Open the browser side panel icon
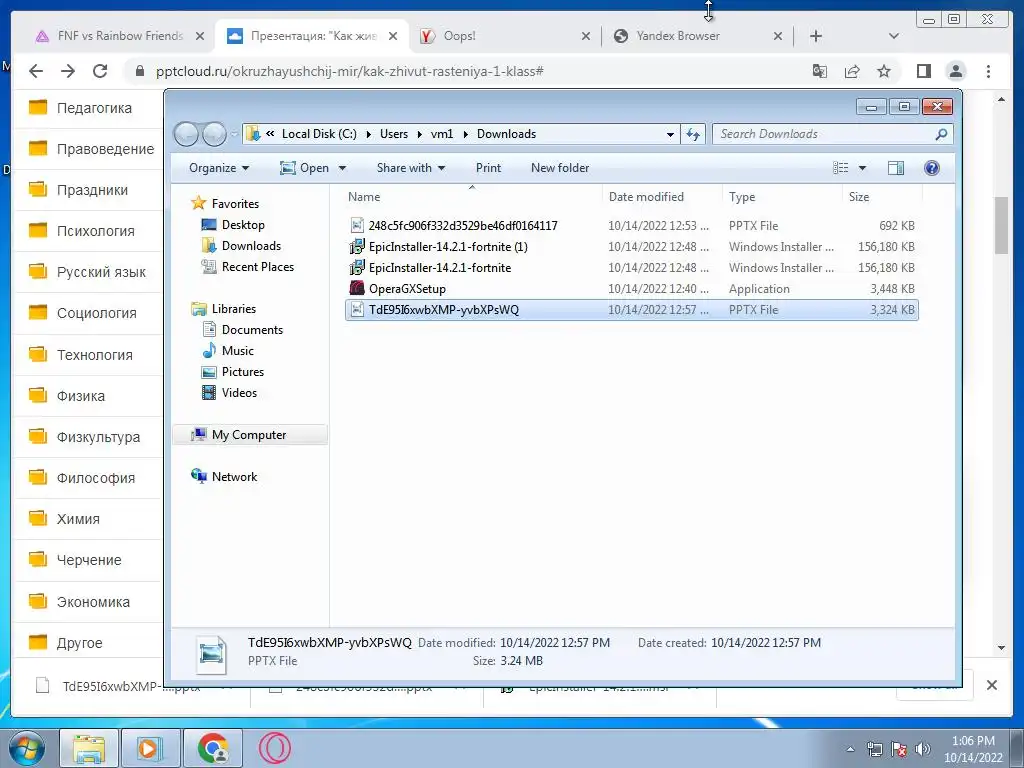 [x=923, y=71]
